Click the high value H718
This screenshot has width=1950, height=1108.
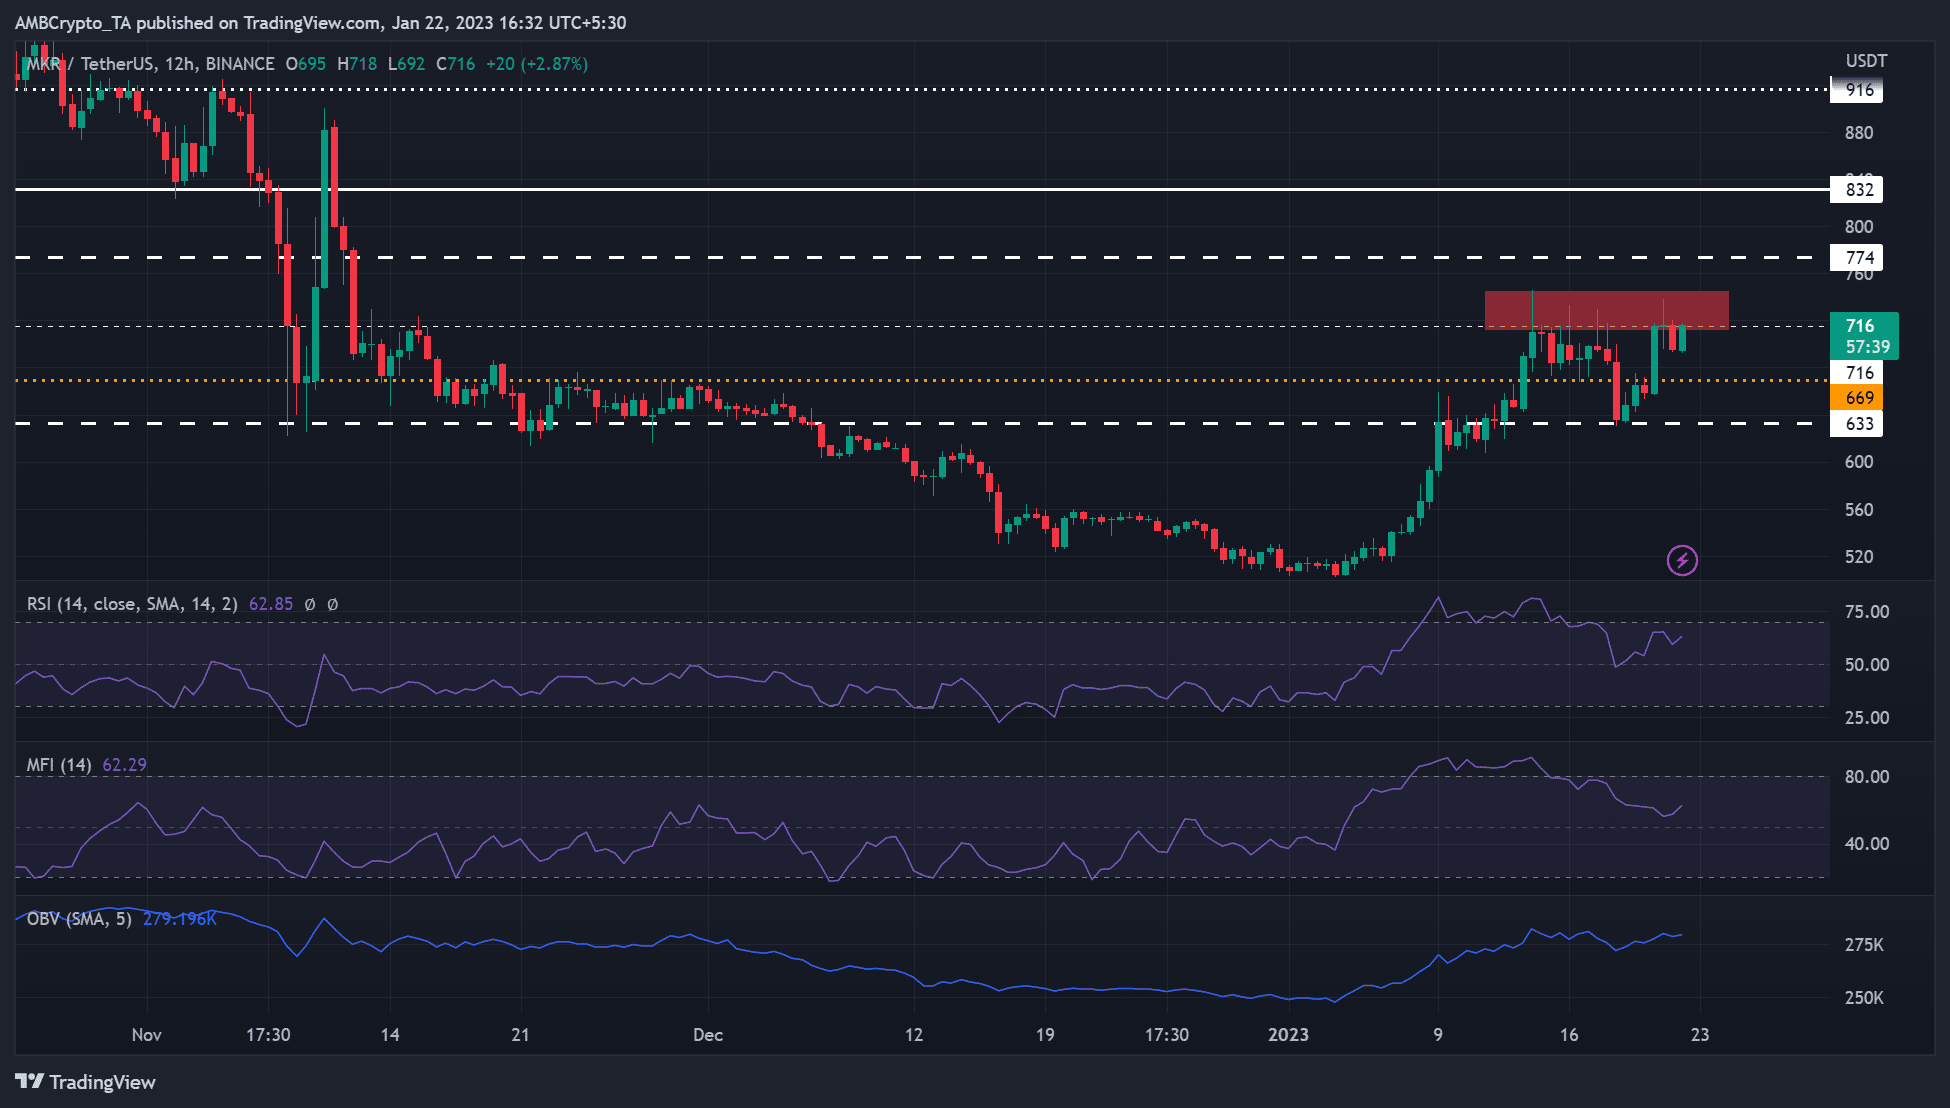(x=357, y=64)
